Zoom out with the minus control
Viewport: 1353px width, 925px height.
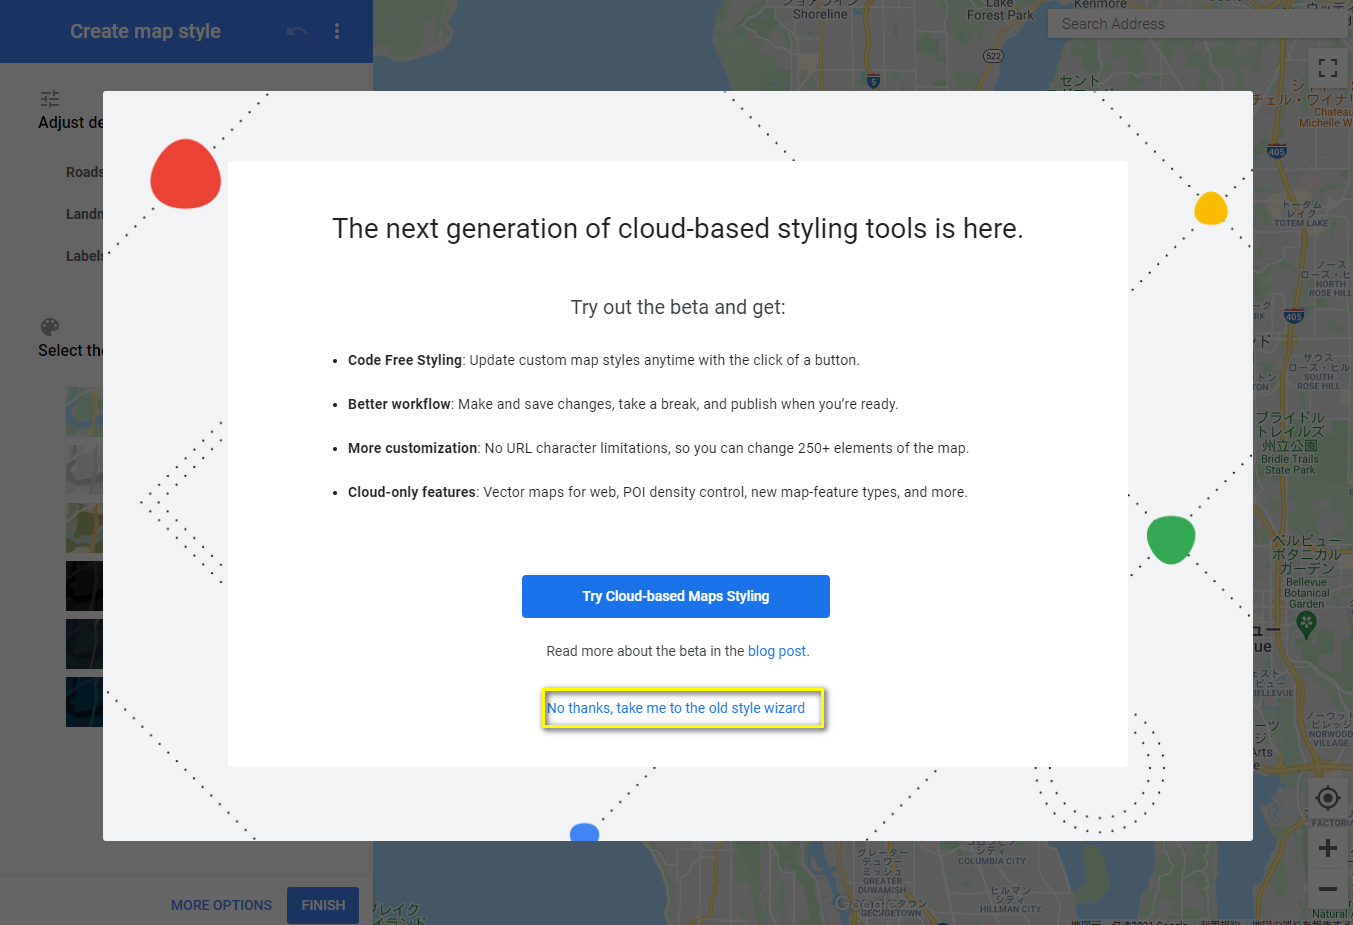pyautogui.click(x=1327, y=889)
